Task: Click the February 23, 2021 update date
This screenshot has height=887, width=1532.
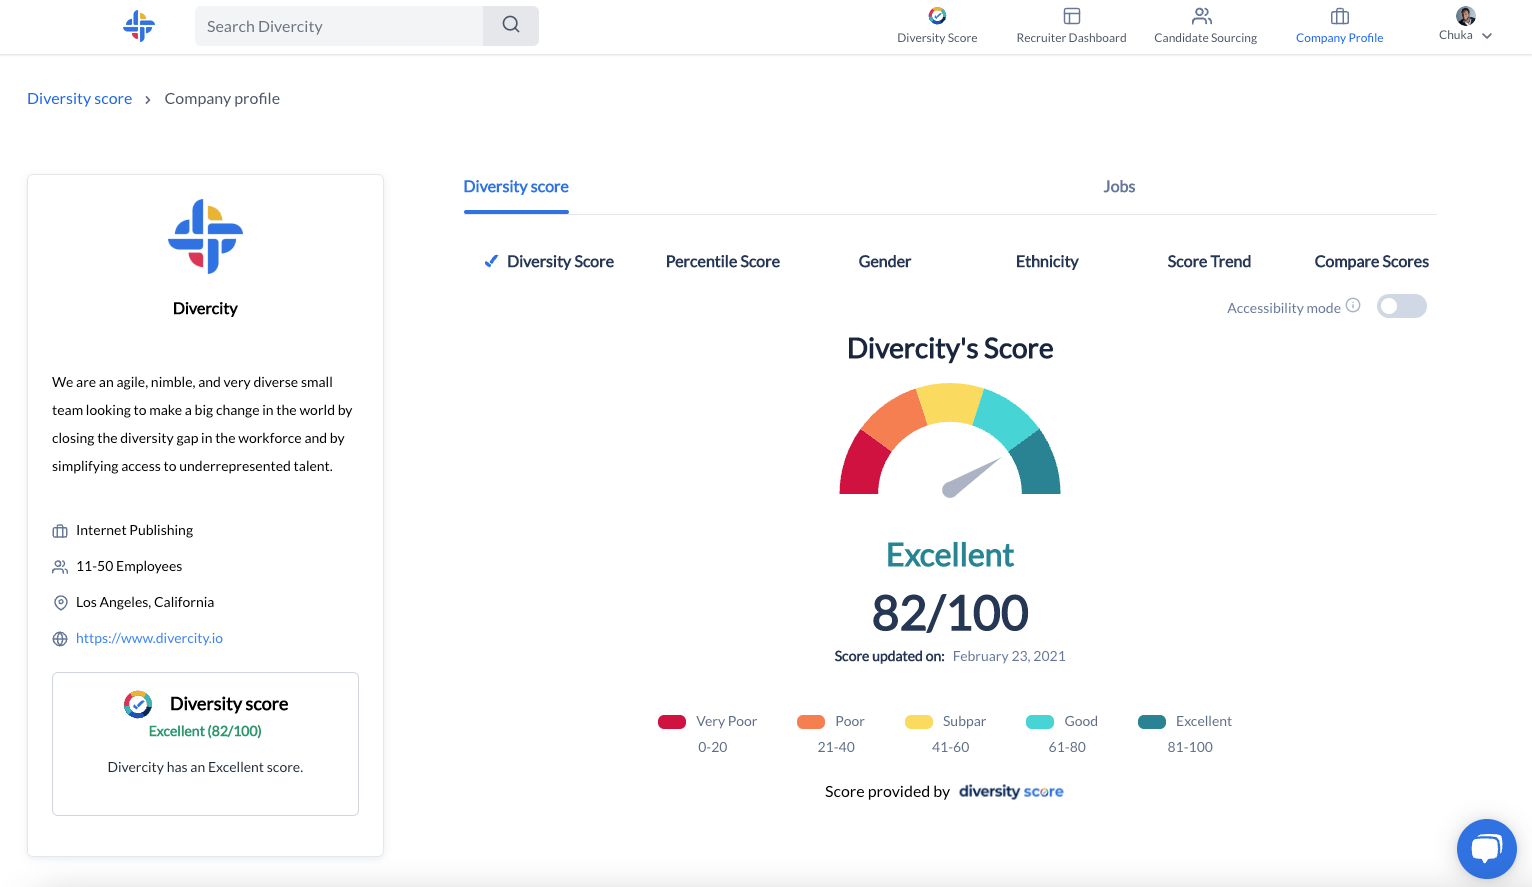Action: [1009, 656]
